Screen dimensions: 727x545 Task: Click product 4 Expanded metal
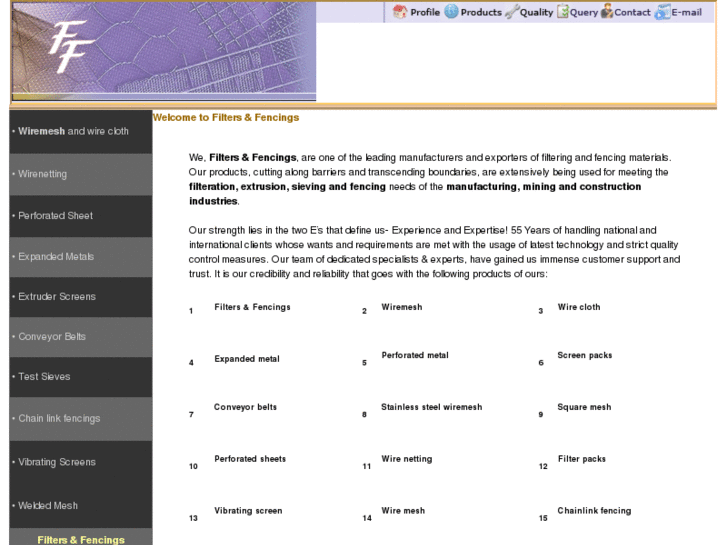(247, 359)
